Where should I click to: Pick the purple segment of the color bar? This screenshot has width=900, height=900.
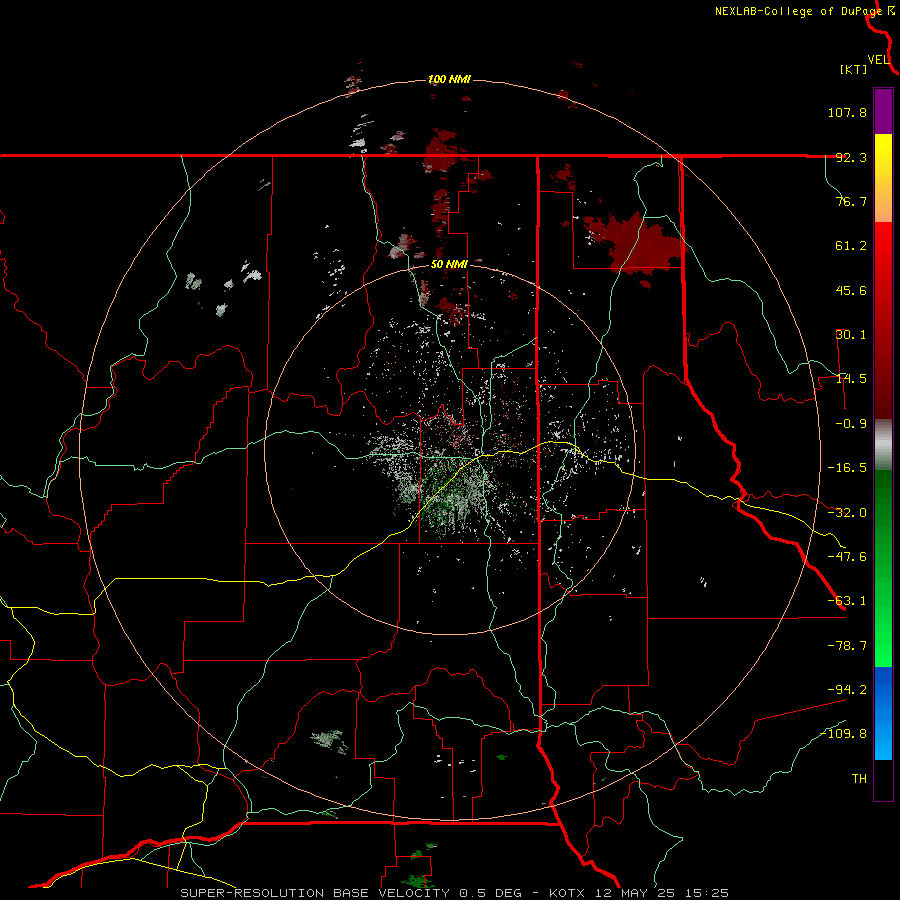883,111
